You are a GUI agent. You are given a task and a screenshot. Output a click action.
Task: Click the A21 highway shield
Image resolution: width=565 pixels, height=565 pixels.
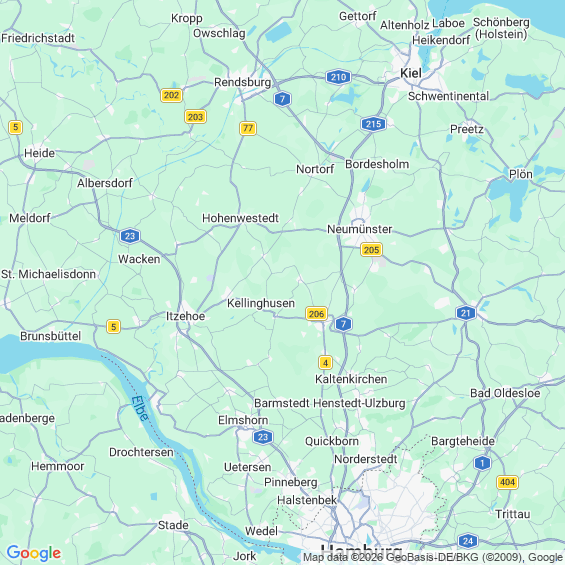coord(466,313)
